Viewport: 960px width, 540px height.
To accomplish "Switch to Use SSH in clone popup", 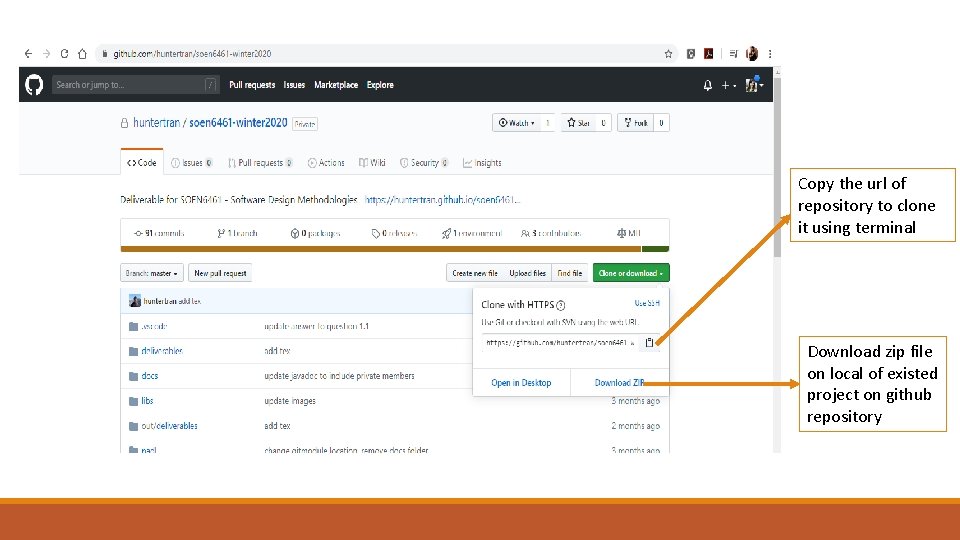I will (647, 303).
